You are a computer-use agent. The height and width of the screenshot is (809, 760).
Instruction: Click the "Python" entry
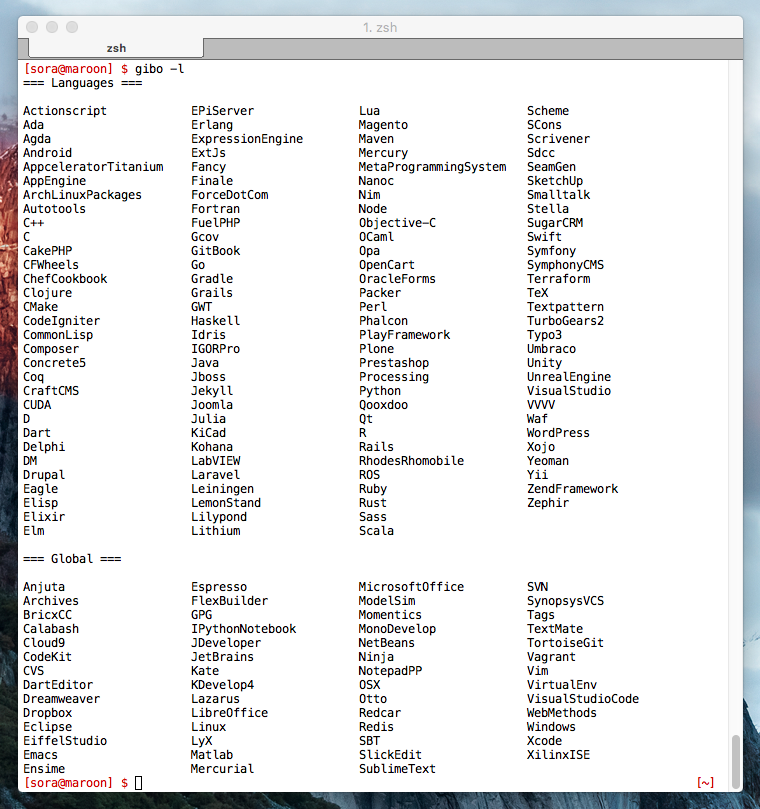(x=380, y=391)
